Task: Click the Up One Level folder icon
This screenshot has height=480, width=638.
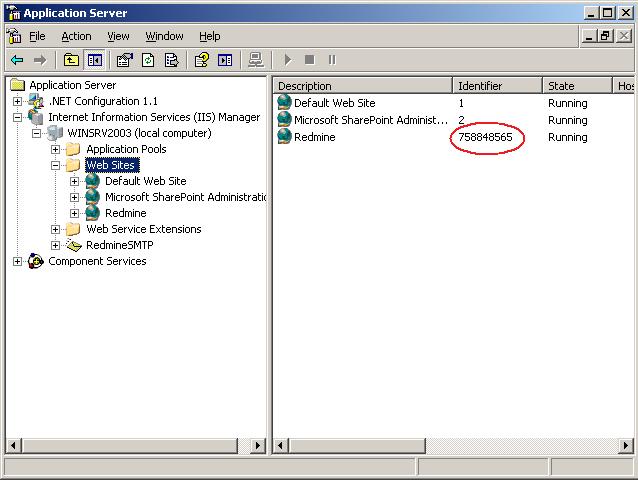Action: [71, 60]
